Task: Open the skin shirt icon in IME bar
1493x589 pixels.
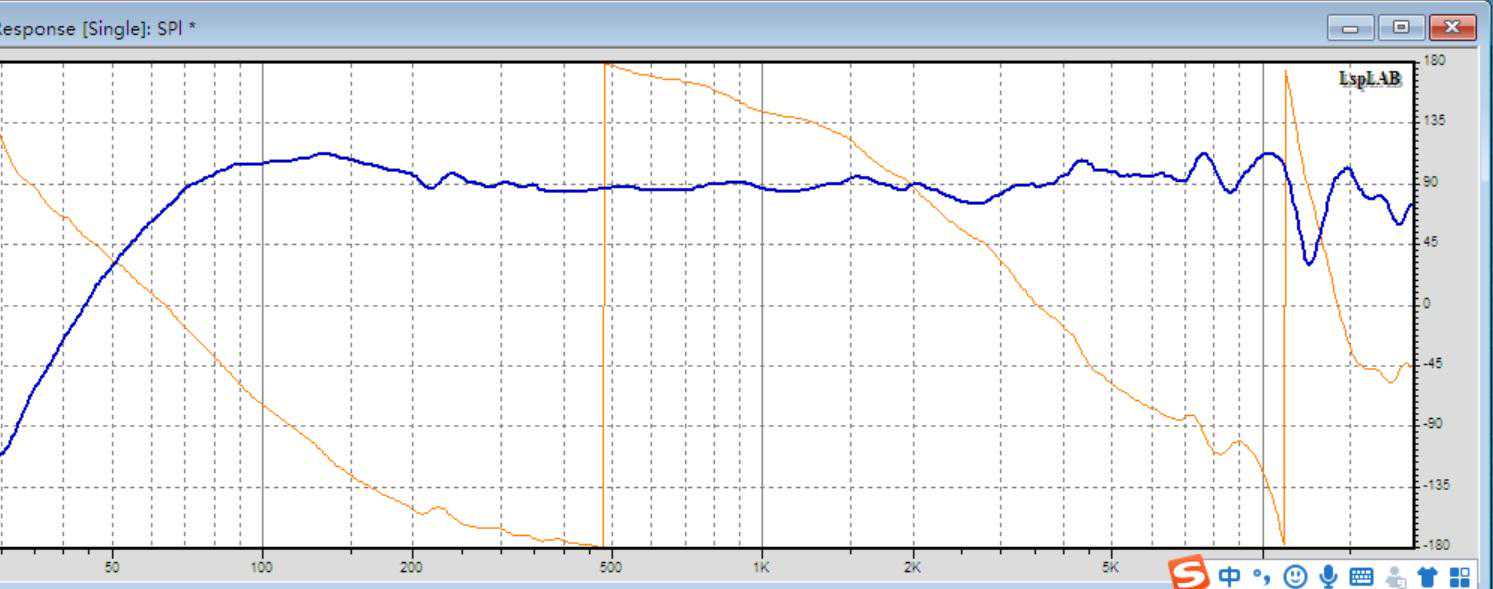Action: [x=1427, y=576]
